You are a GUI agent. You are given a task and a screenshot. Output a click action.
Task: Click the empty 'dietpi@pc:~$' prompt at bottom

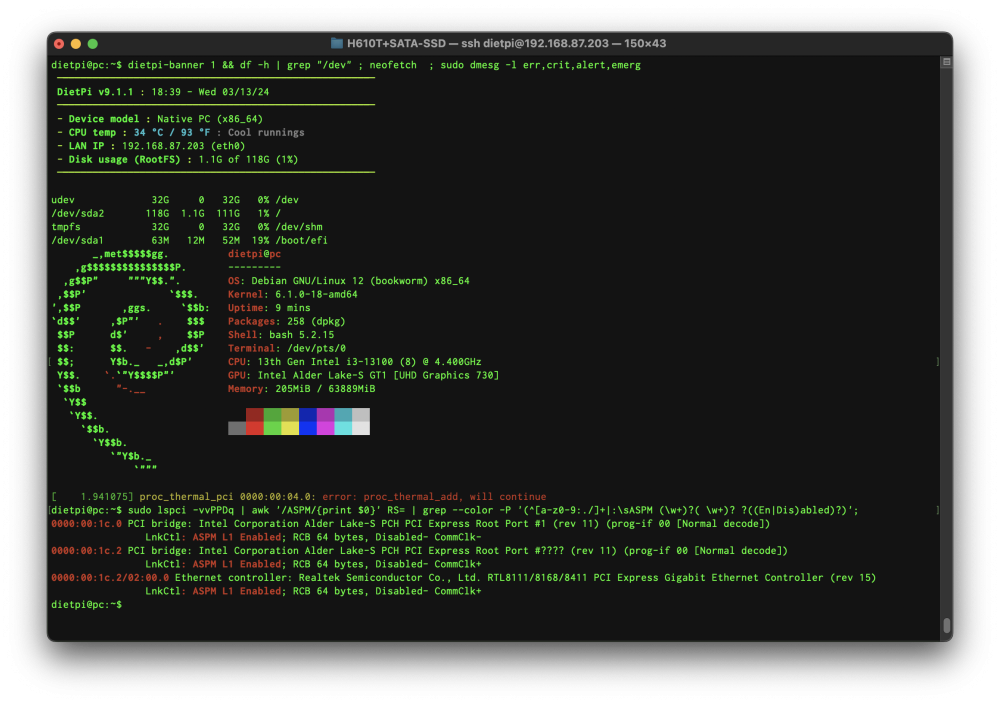86,604
